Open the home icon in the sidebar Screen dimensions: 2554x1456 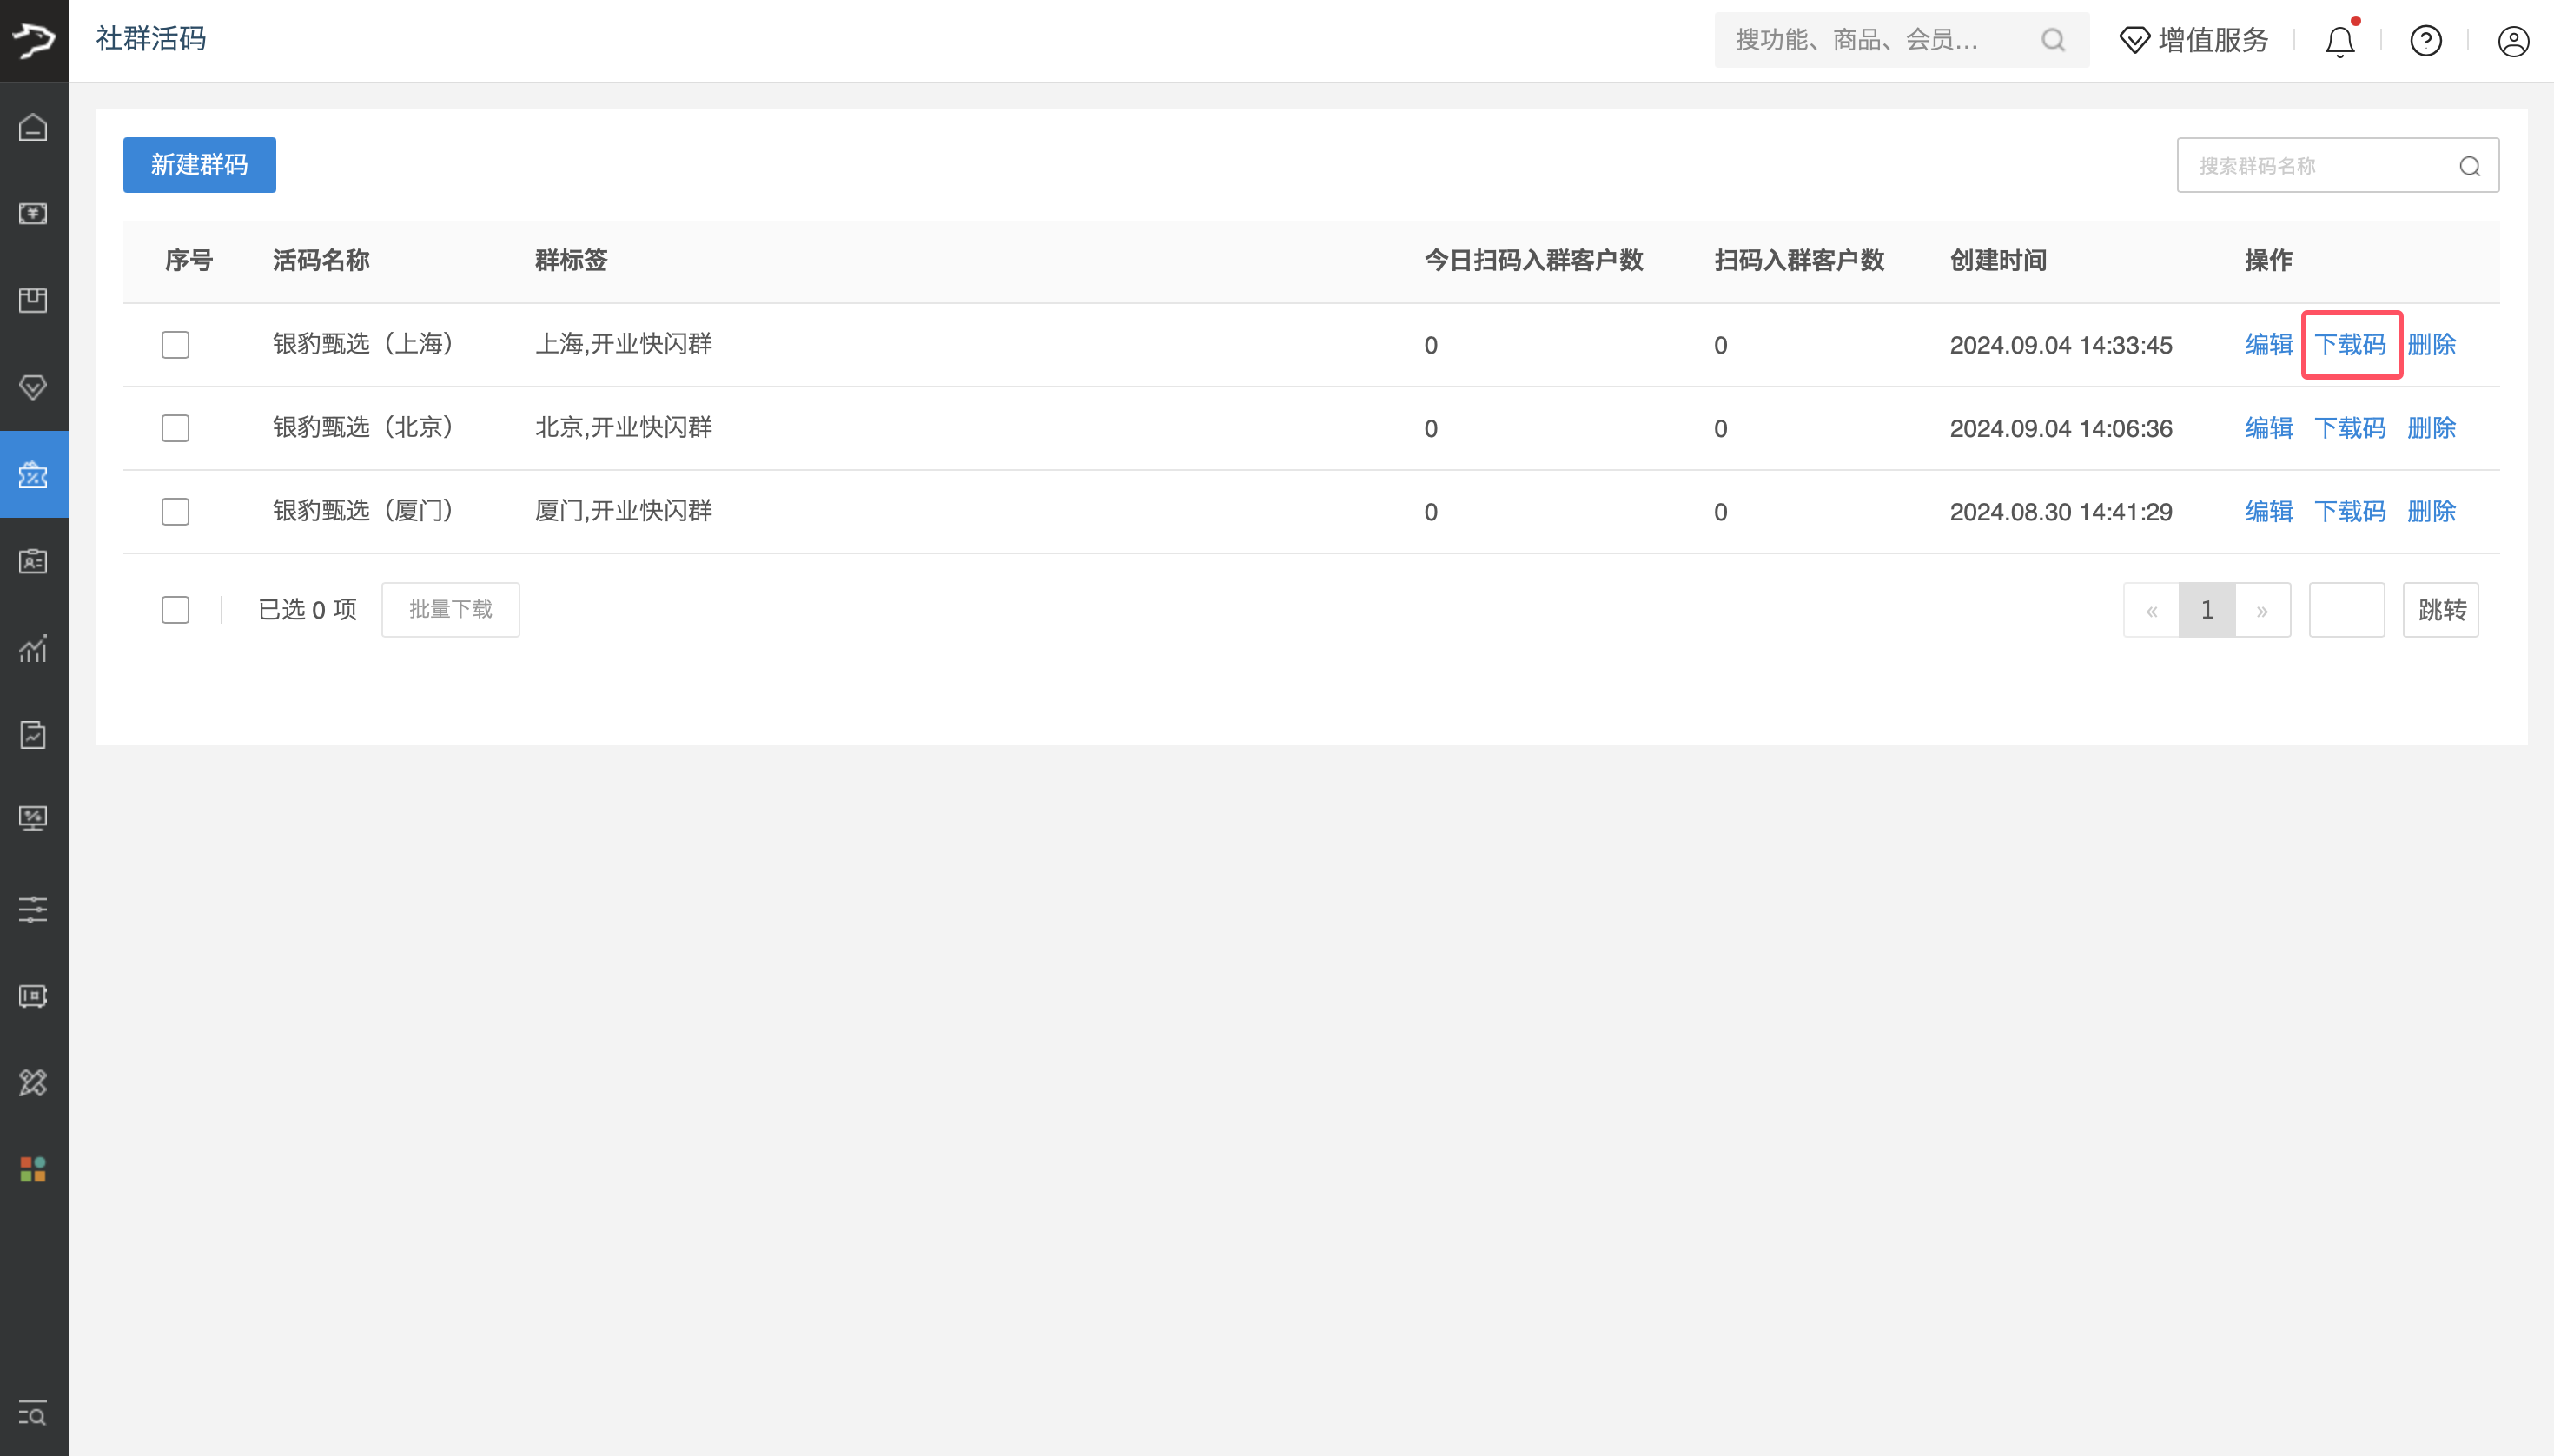point(33,128)
